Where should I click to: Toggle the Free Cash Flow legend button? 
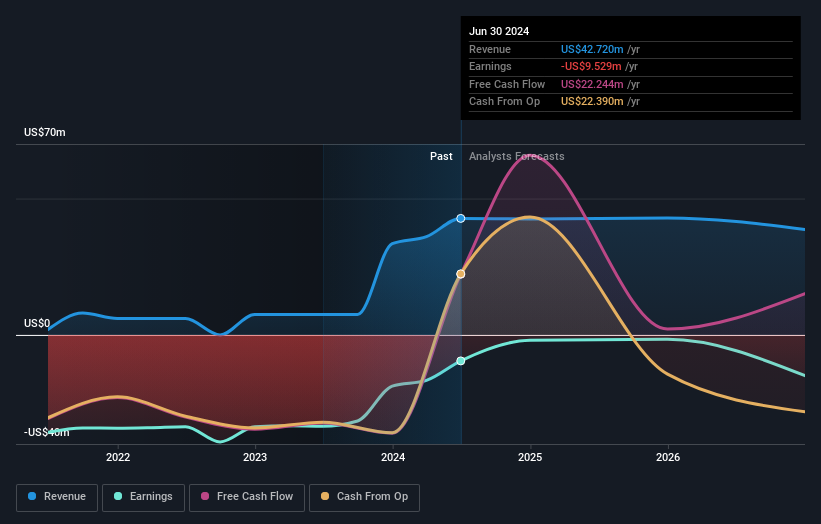pos(247,497)
